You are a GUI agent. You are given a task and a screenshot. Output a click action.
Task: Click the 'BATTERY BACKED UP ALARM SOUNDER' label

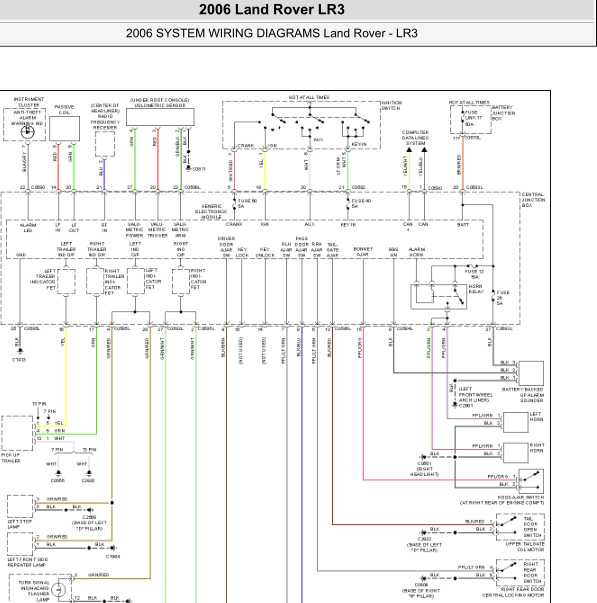pos(523,395)
